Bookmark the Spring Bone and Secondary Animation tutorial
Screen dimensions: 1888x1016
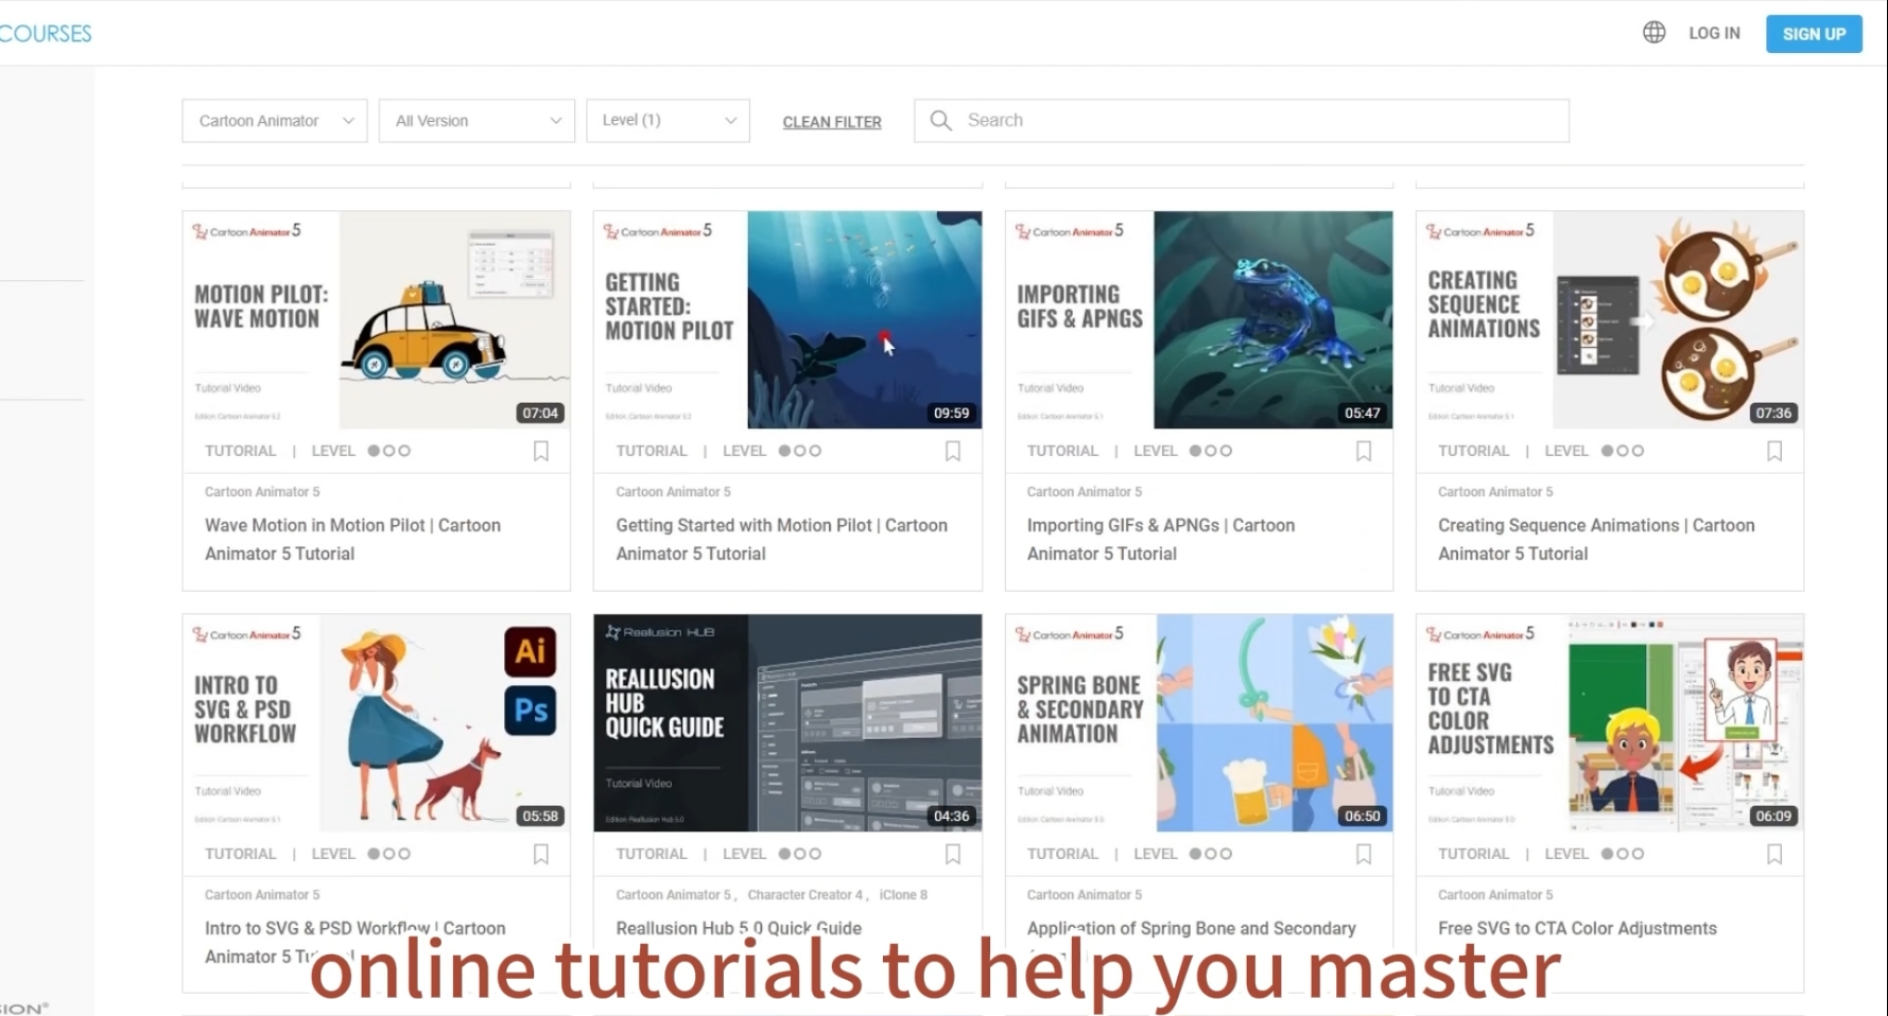coord(1363,854)
